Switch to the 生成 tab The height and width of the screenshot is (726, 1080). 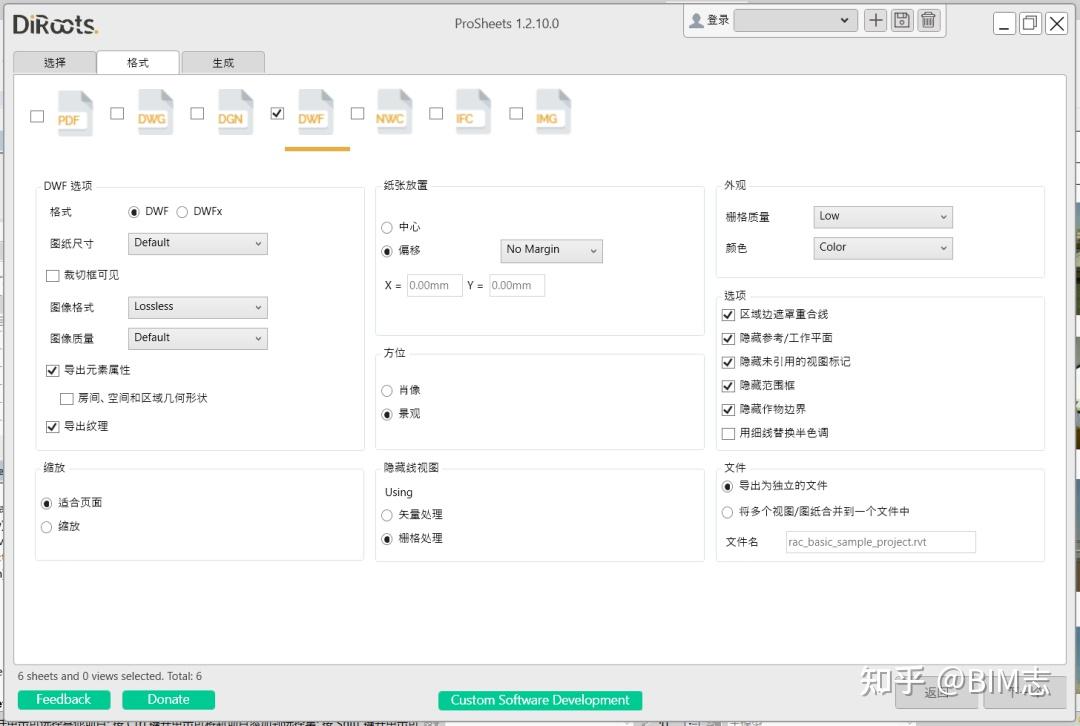222,61
